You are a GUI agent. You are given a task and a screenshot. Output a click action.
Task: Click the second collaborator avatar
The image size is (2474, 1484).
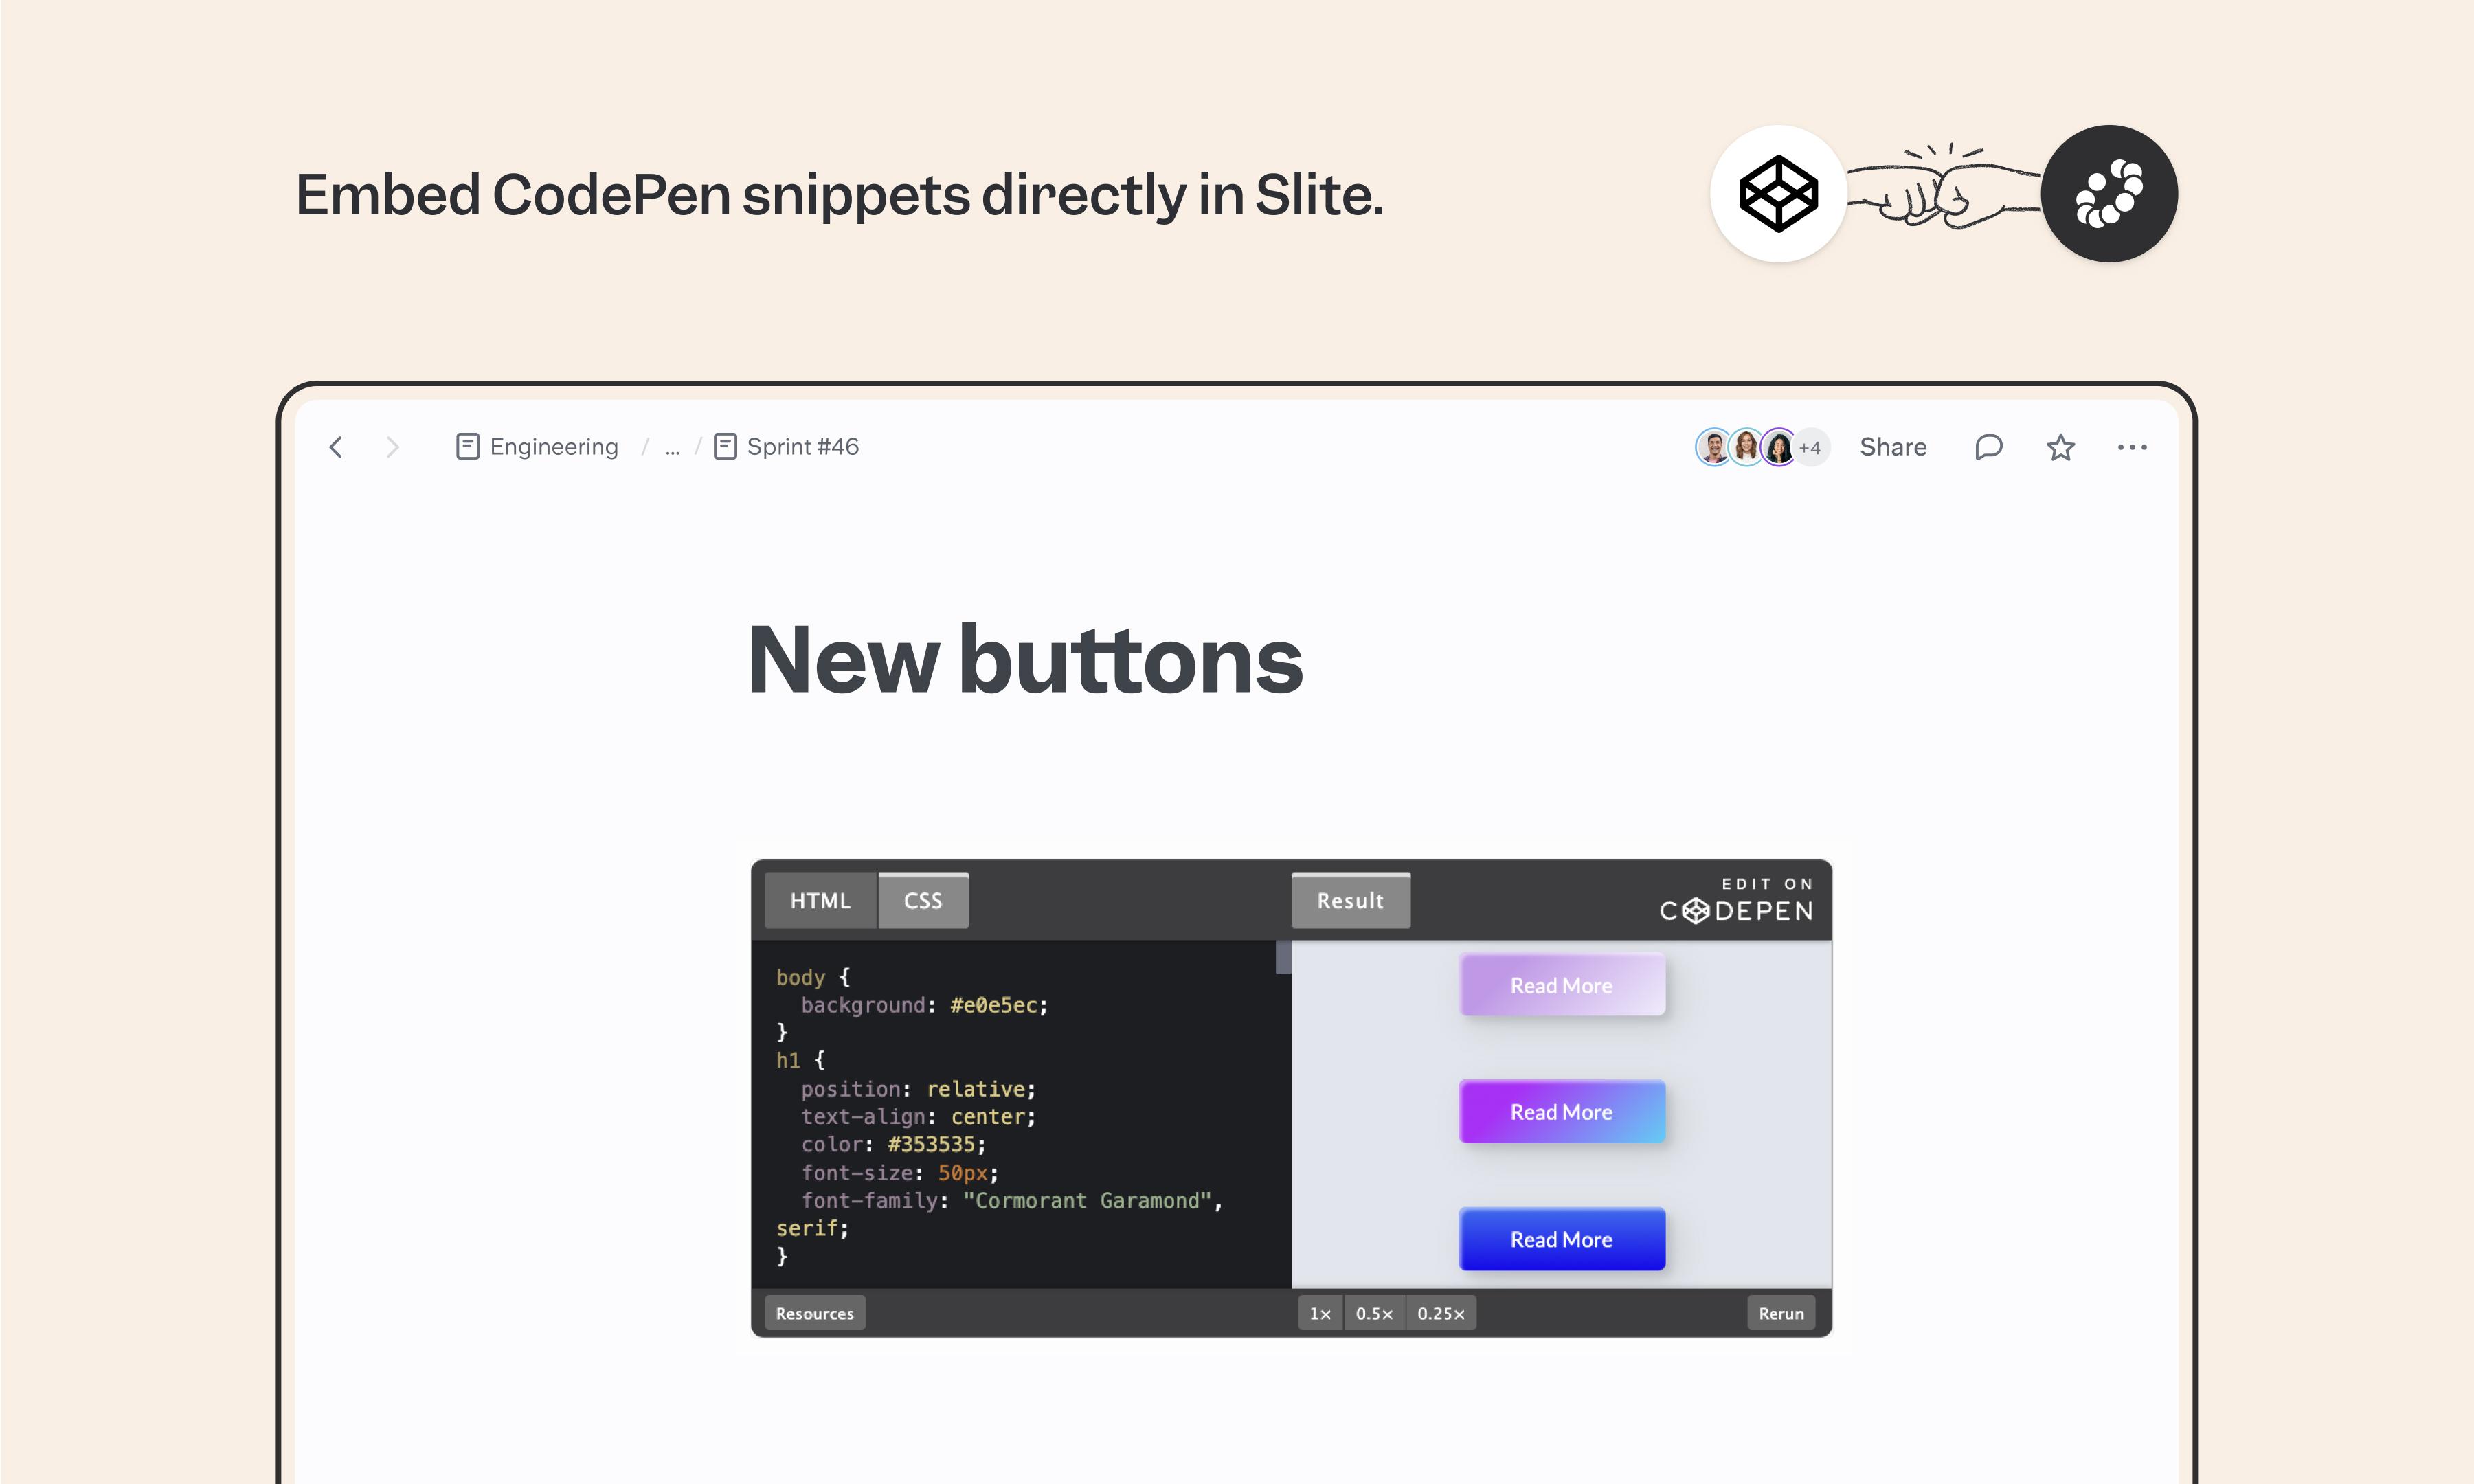[1746, 447]
